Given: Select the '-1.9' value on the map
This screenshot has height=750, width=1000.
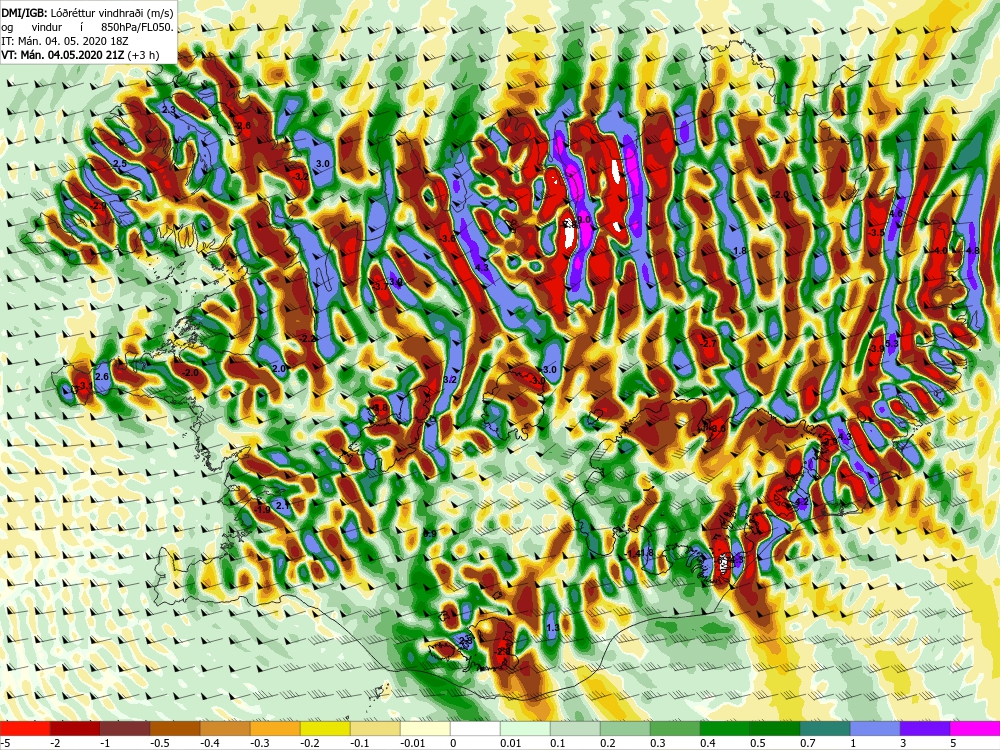Looking at the screenshot, I should [x=263, y=510].
